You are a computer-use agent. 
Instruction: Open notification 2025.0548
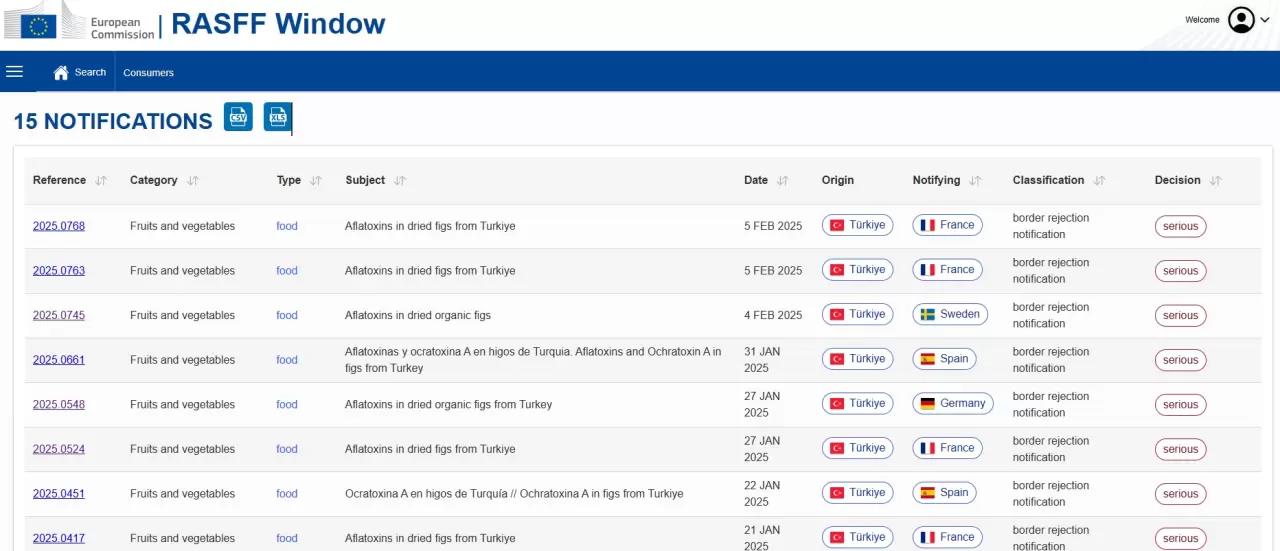59,404
